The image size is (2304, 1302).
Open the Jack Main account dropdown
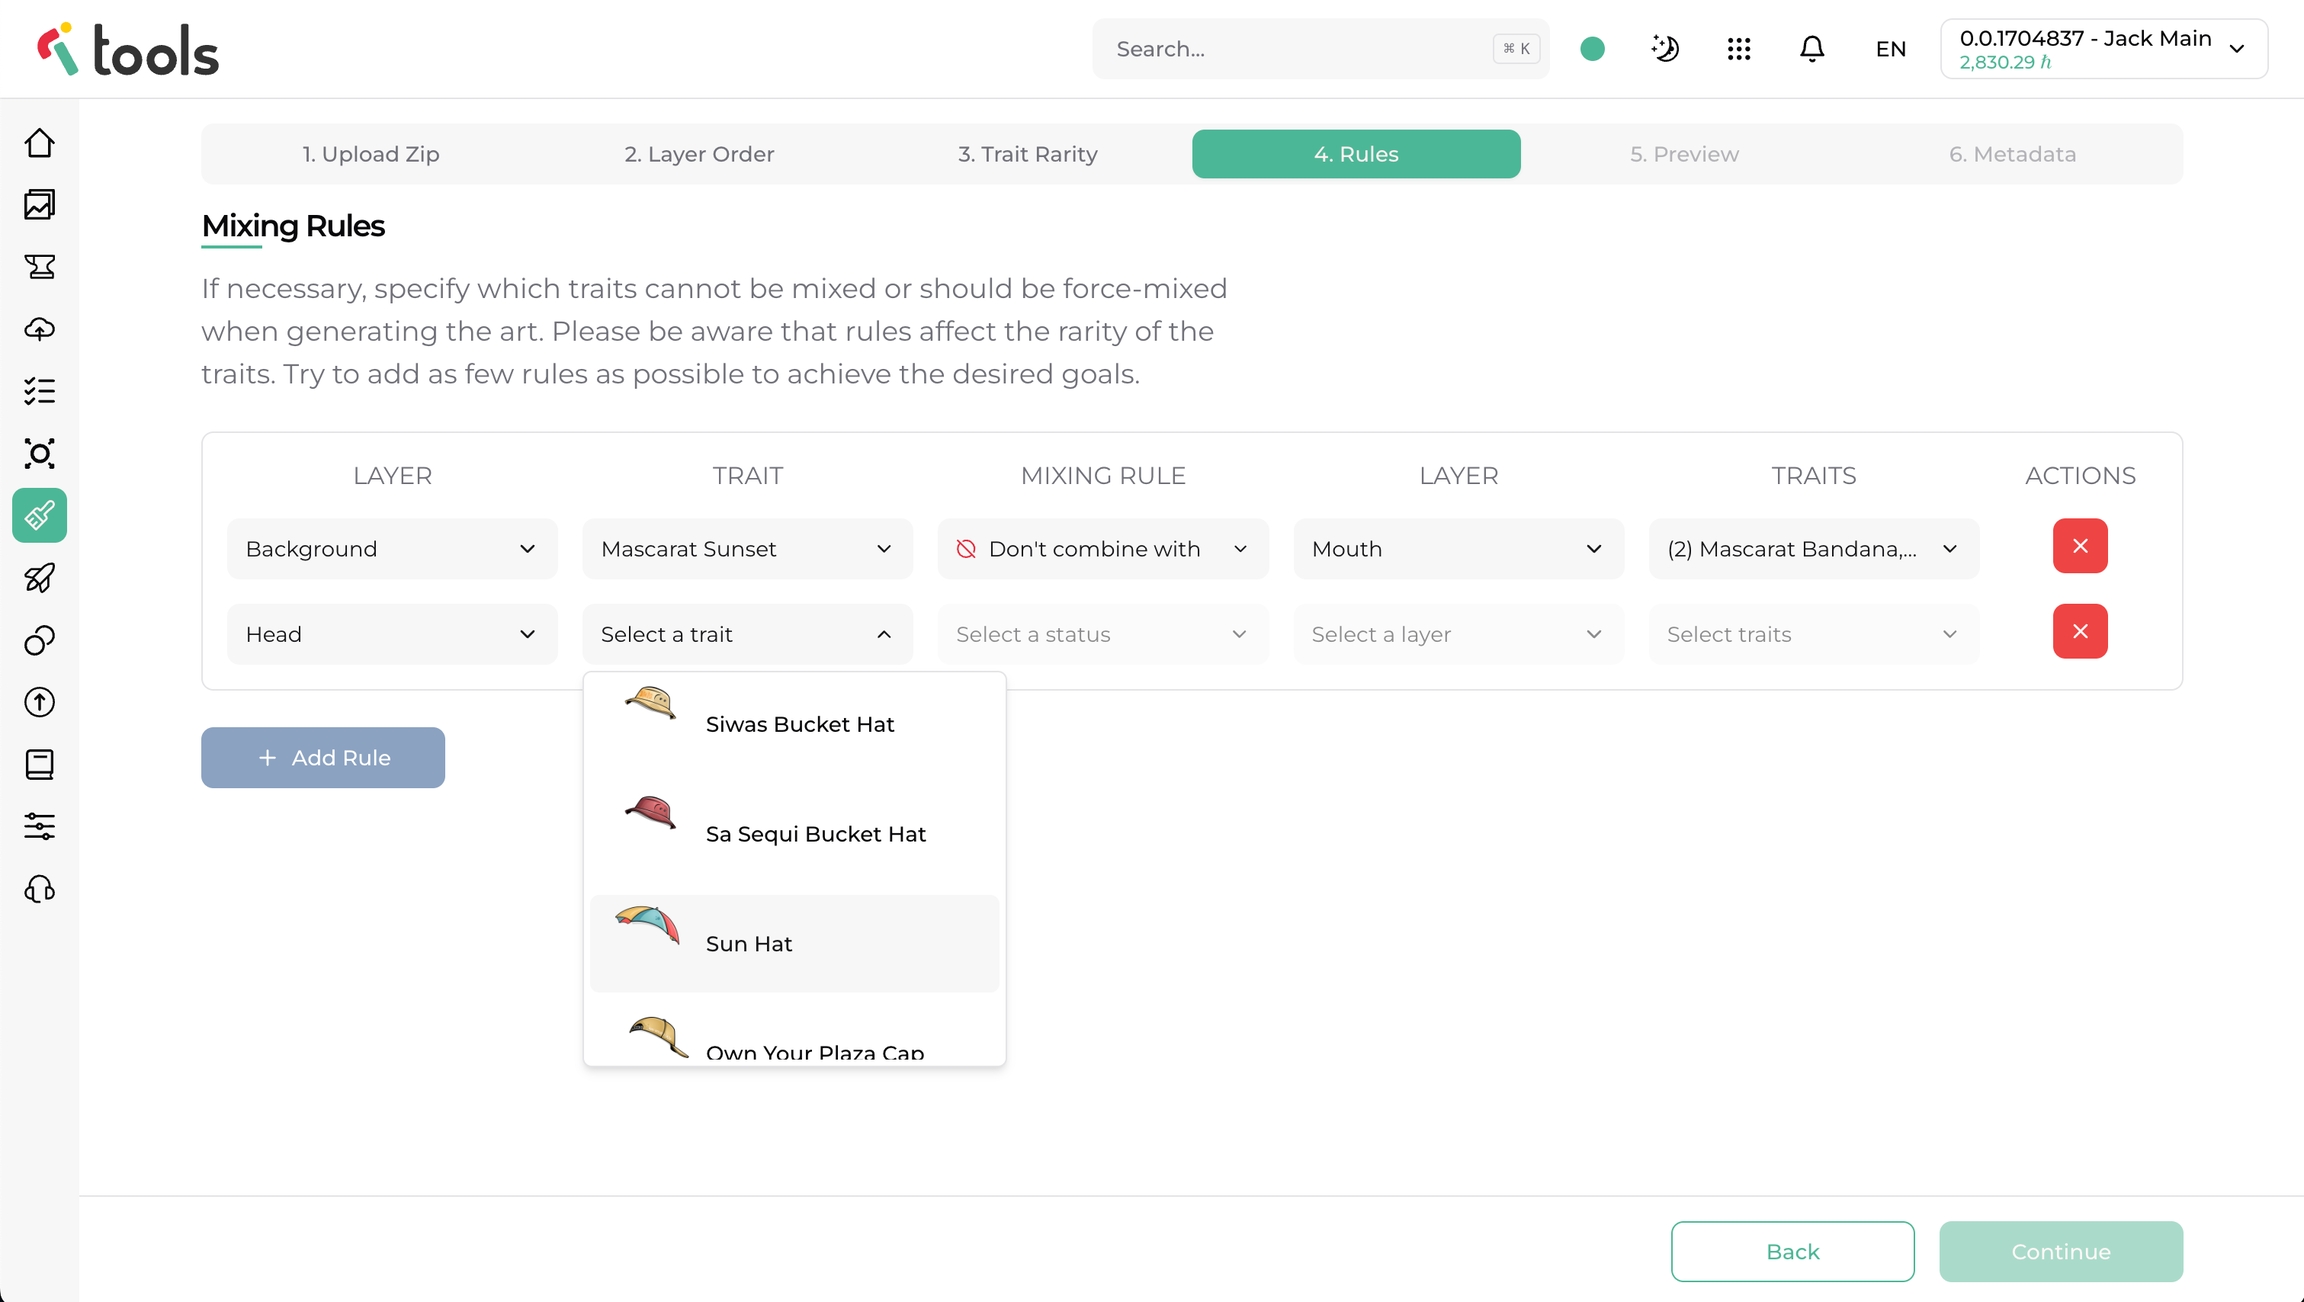click(x=2103, y=49)
